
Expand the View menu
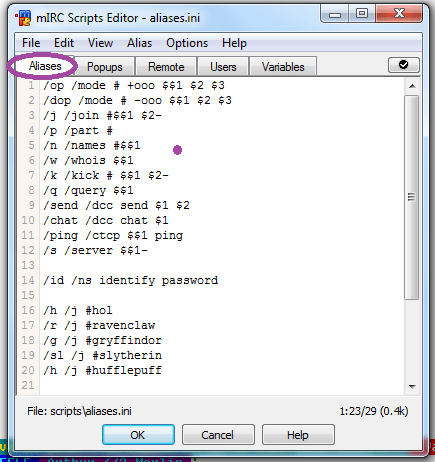[x=100, y=43]
